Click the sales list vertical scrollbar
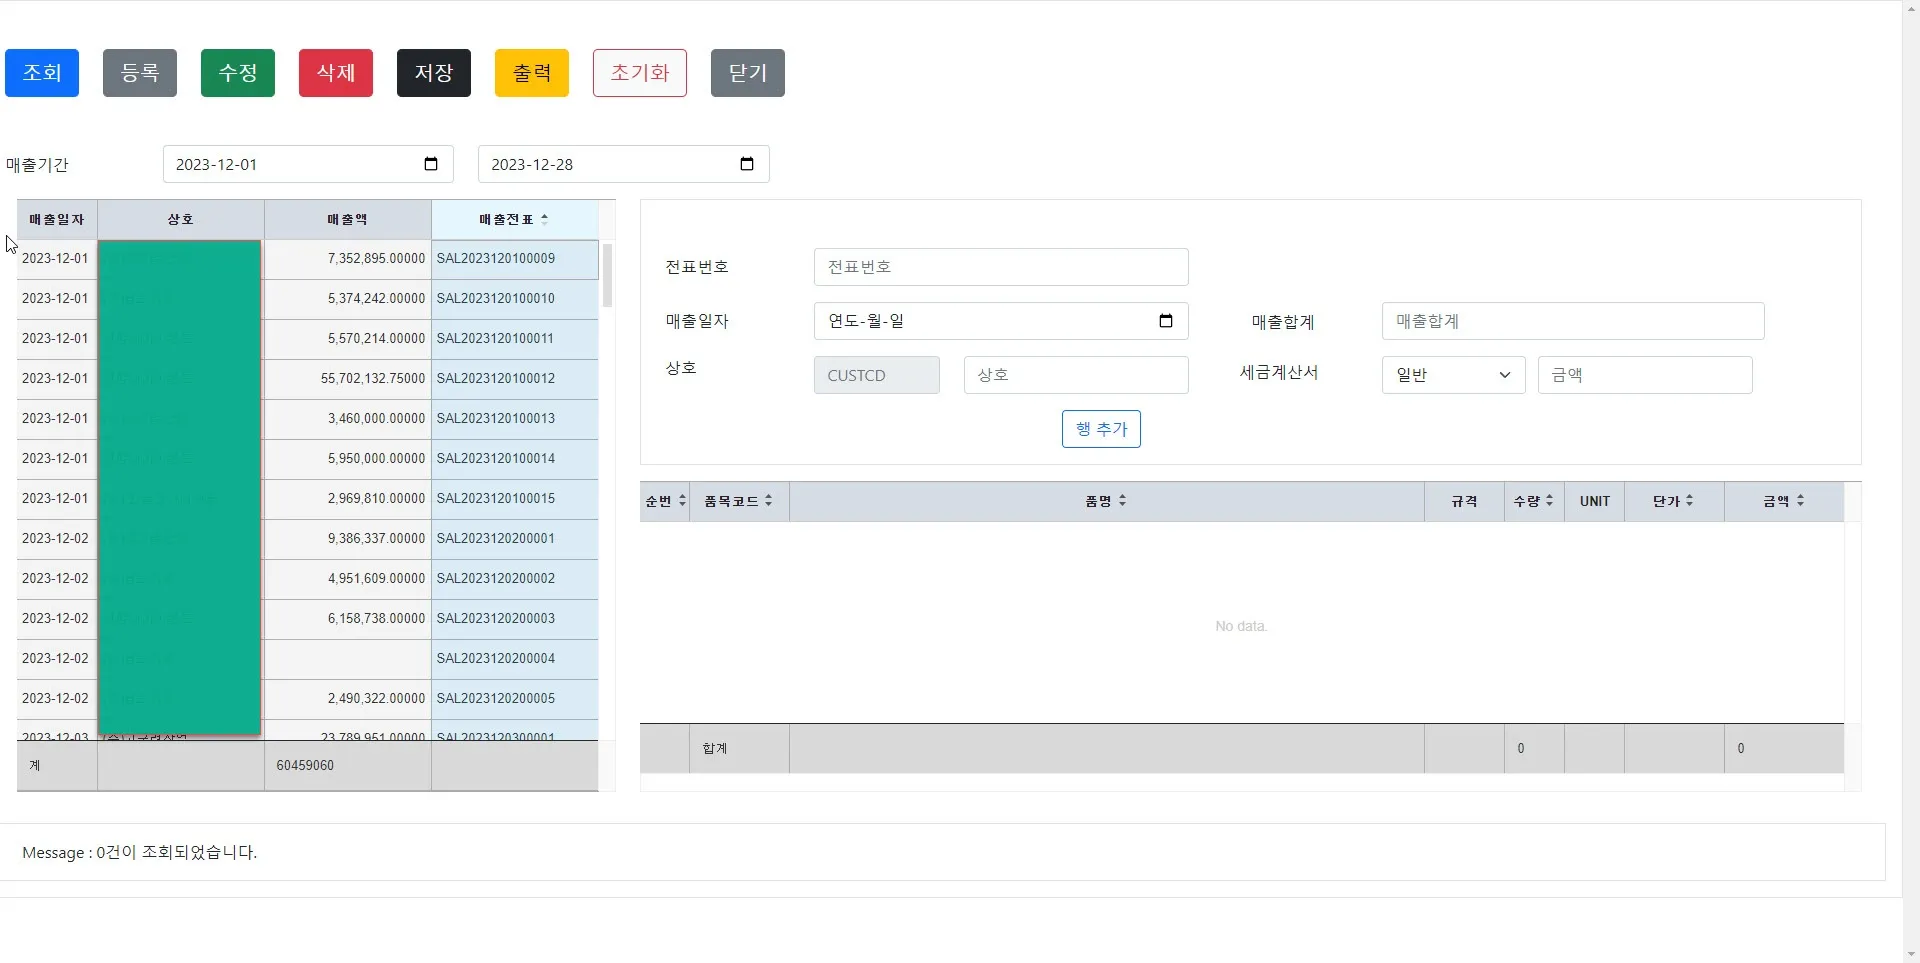 point(607,276)
